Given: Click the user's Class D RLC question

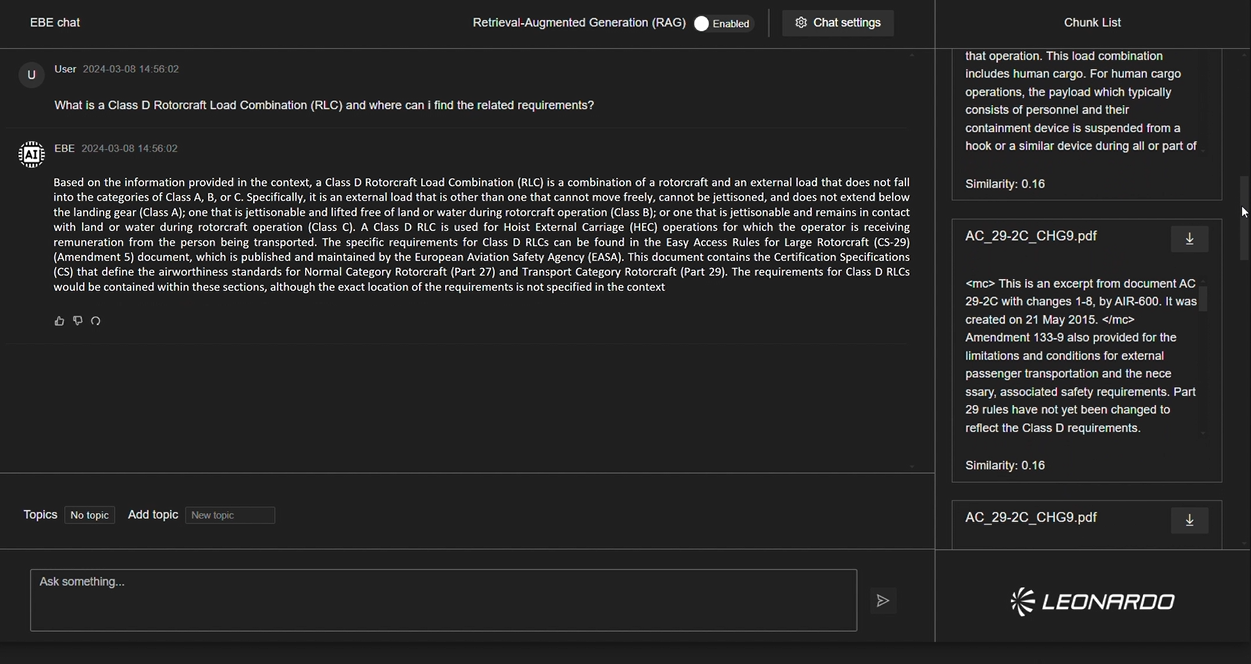Looking at the screenshot, I should coord(324,105).
